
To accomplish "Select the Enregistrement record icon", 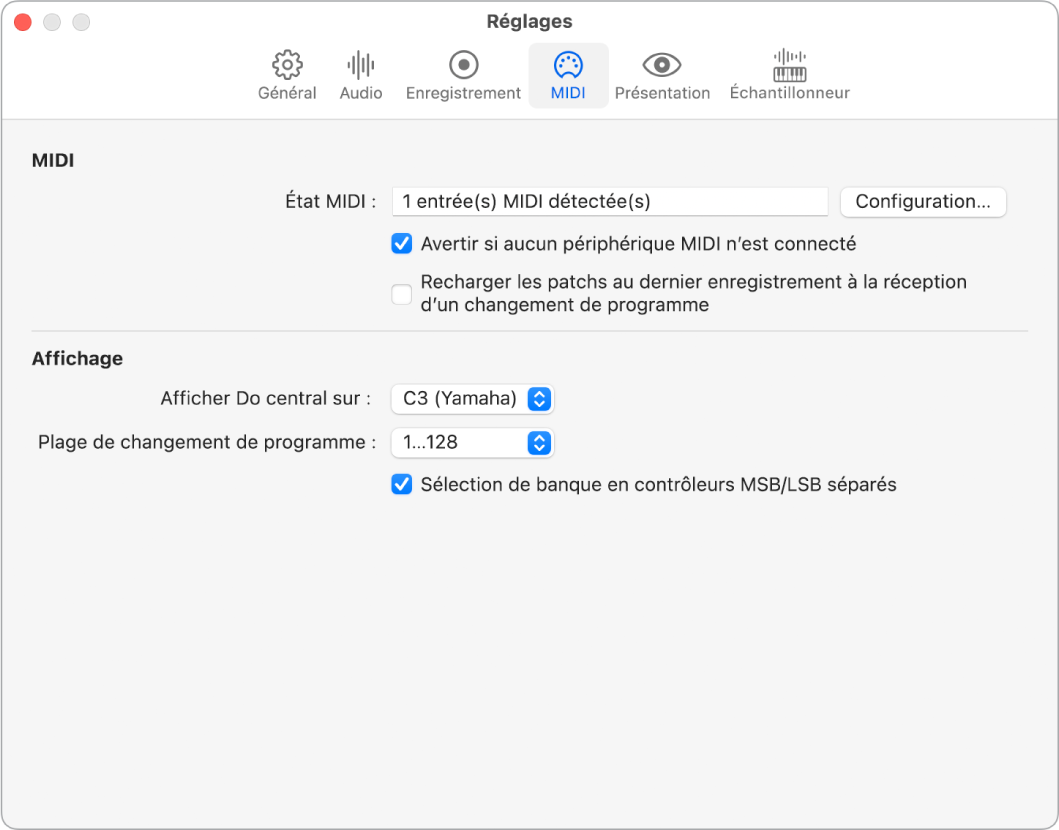I will [463, 65].
